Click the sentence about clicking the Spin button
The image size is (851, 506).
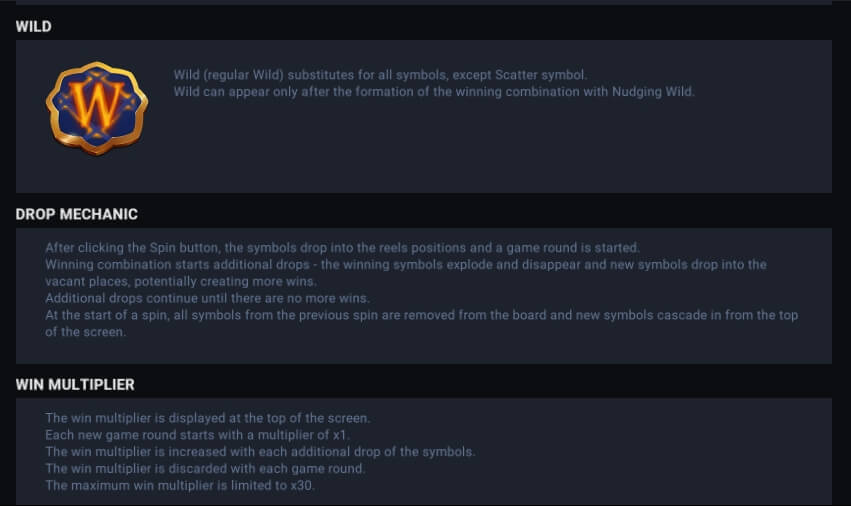point(342,248)
